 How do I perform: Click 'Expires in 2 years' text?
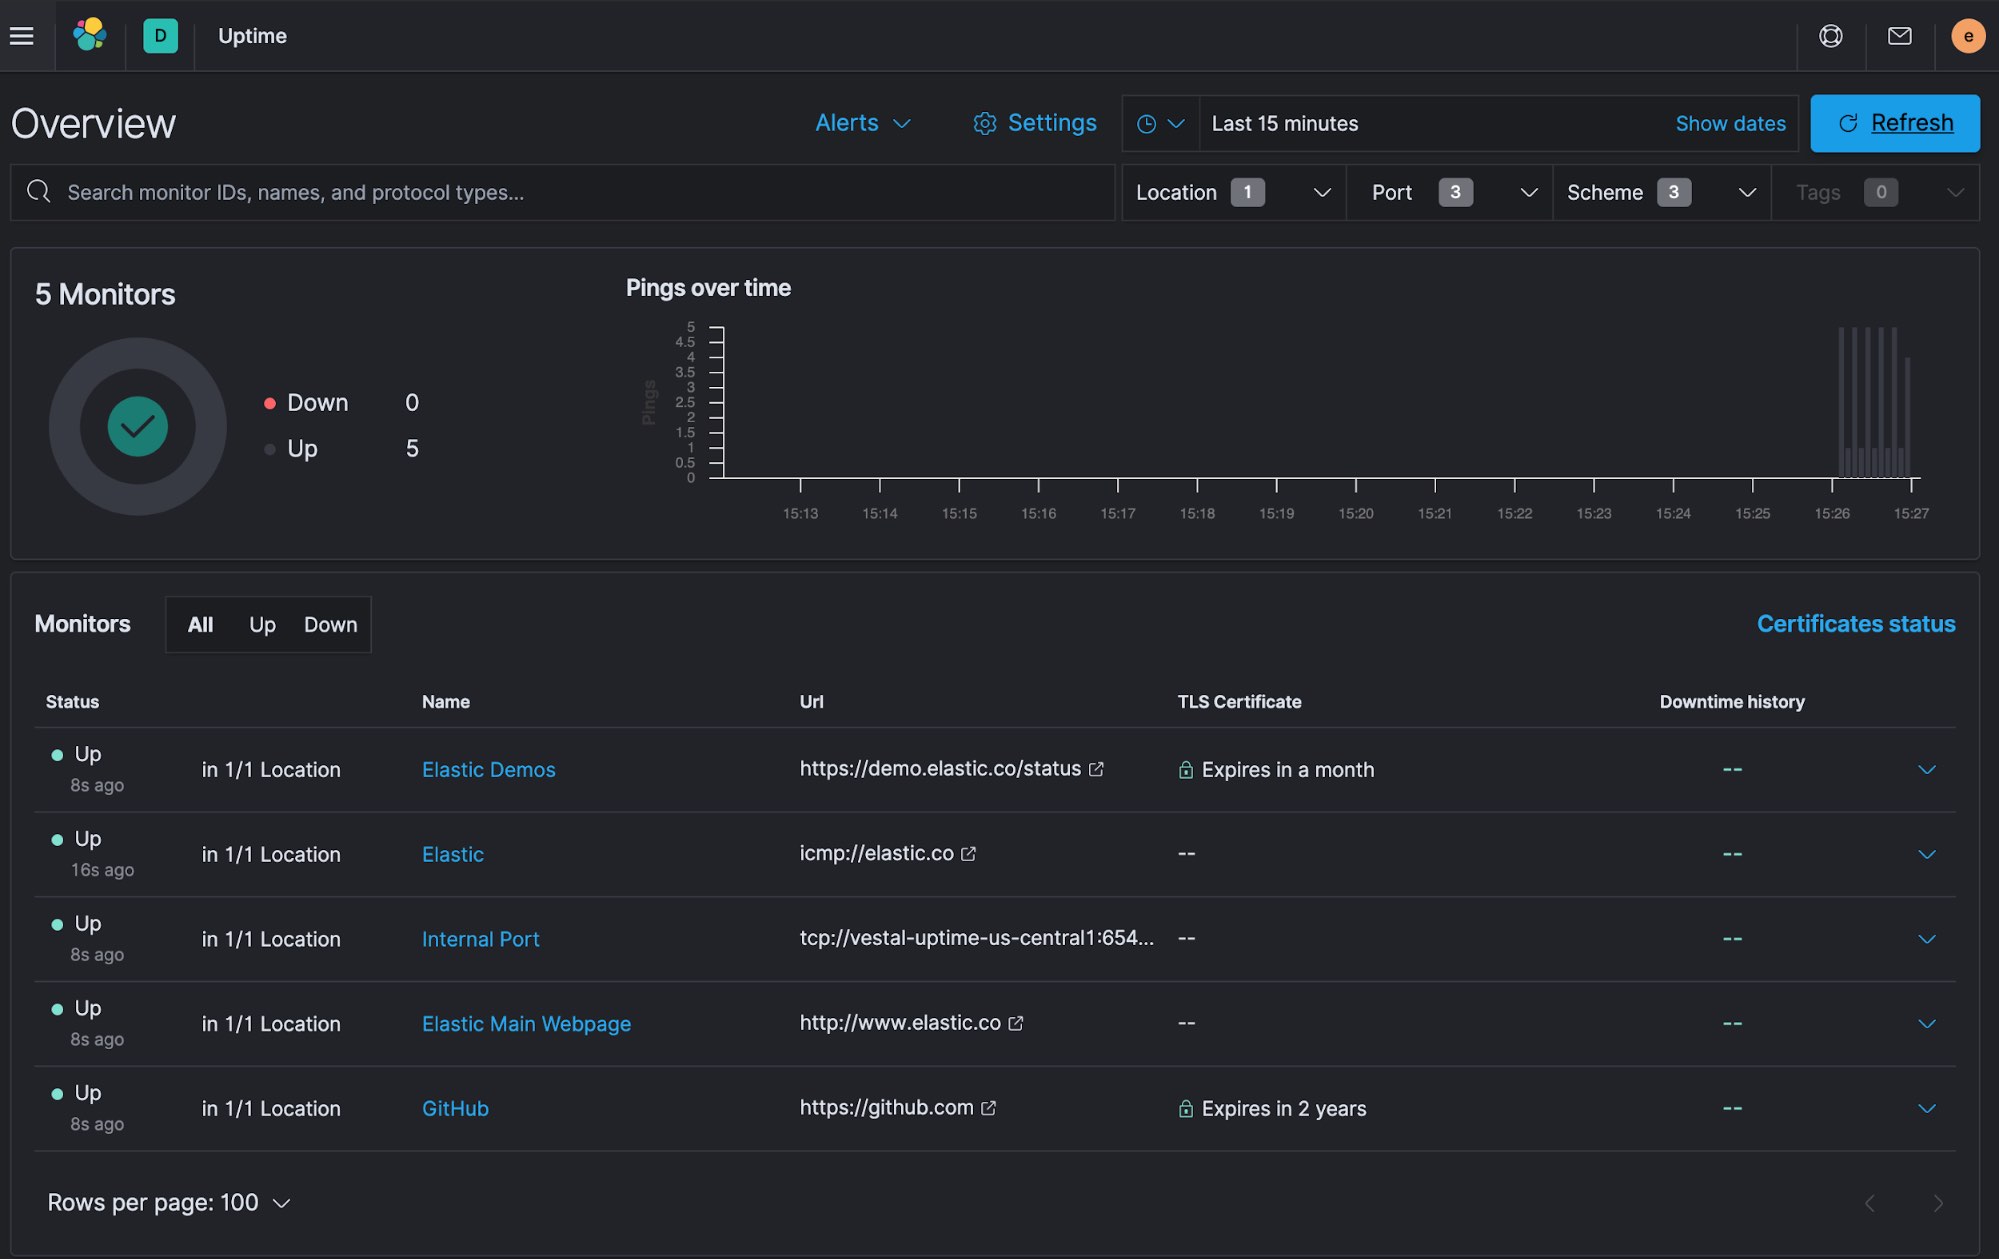1284,1109
